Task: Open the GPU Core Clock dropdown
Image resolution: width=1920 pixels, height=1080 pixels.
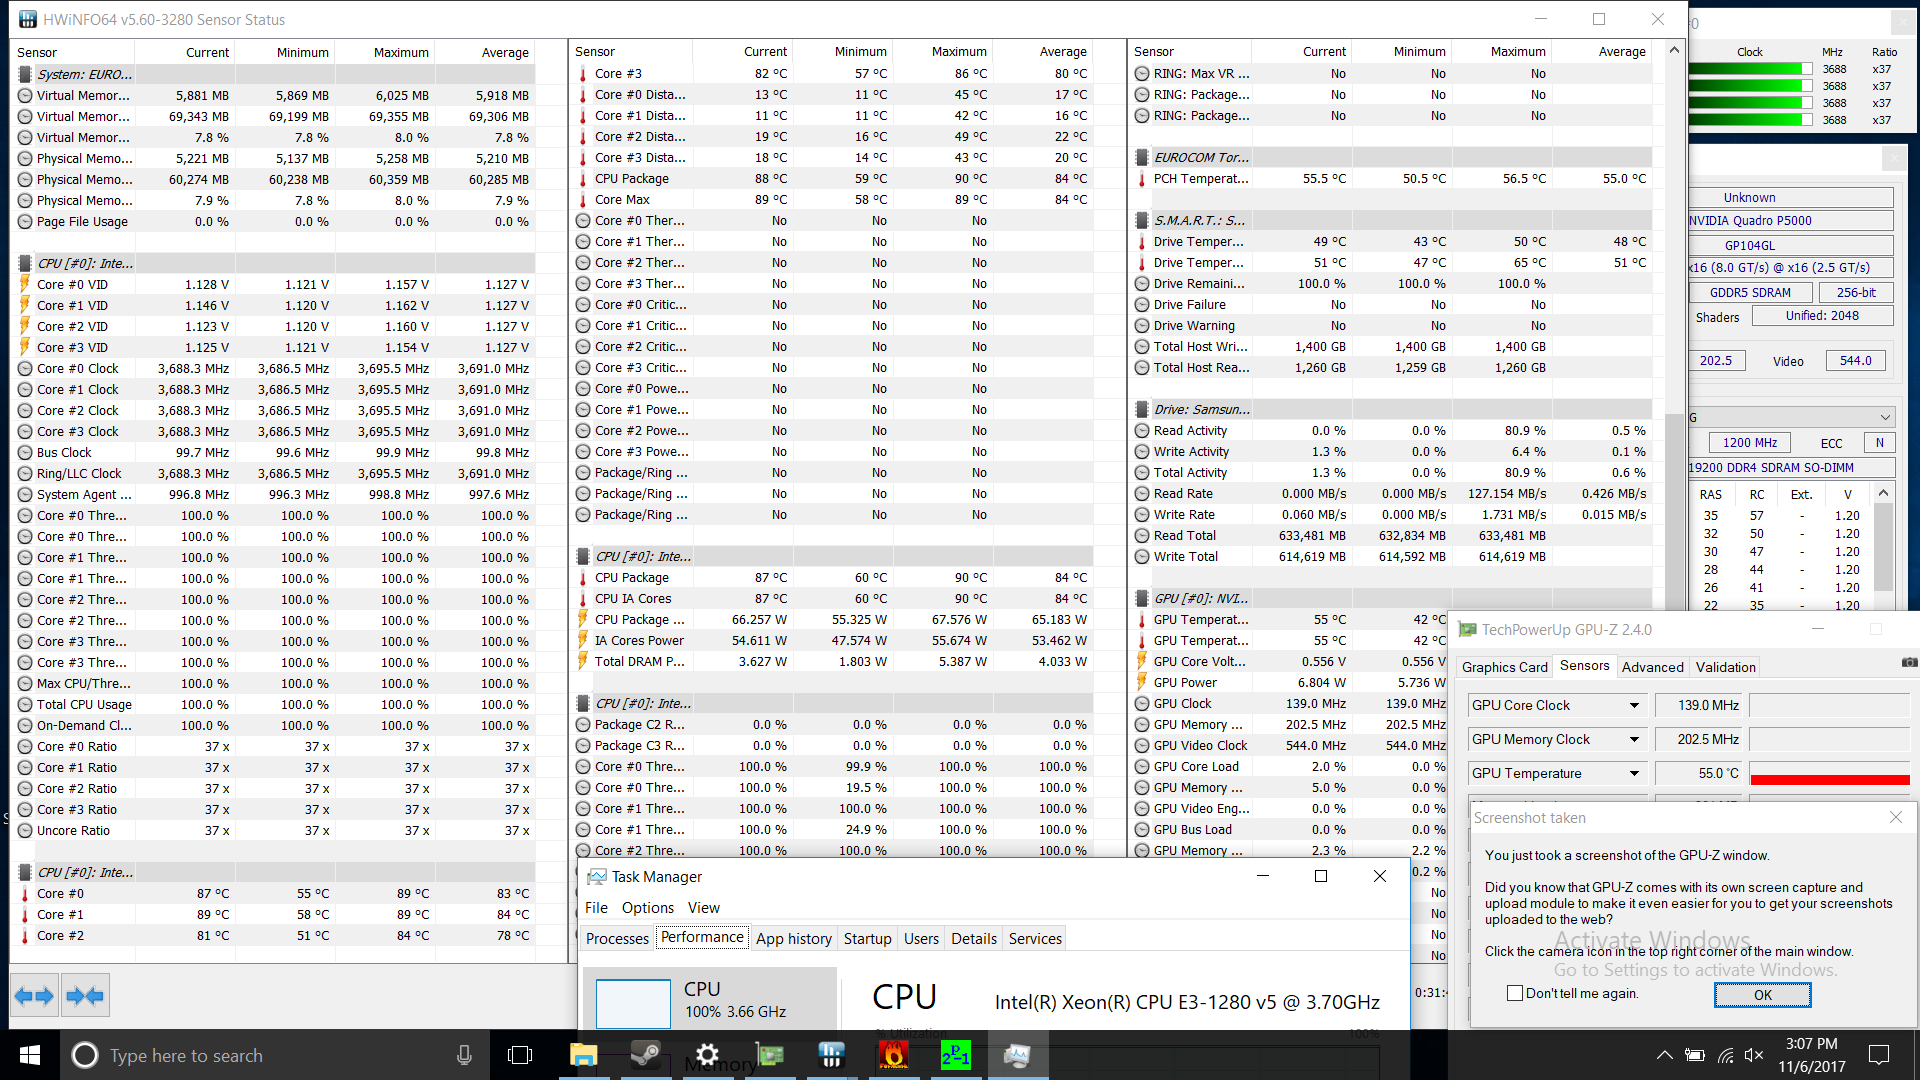Action: (1634, 705)
